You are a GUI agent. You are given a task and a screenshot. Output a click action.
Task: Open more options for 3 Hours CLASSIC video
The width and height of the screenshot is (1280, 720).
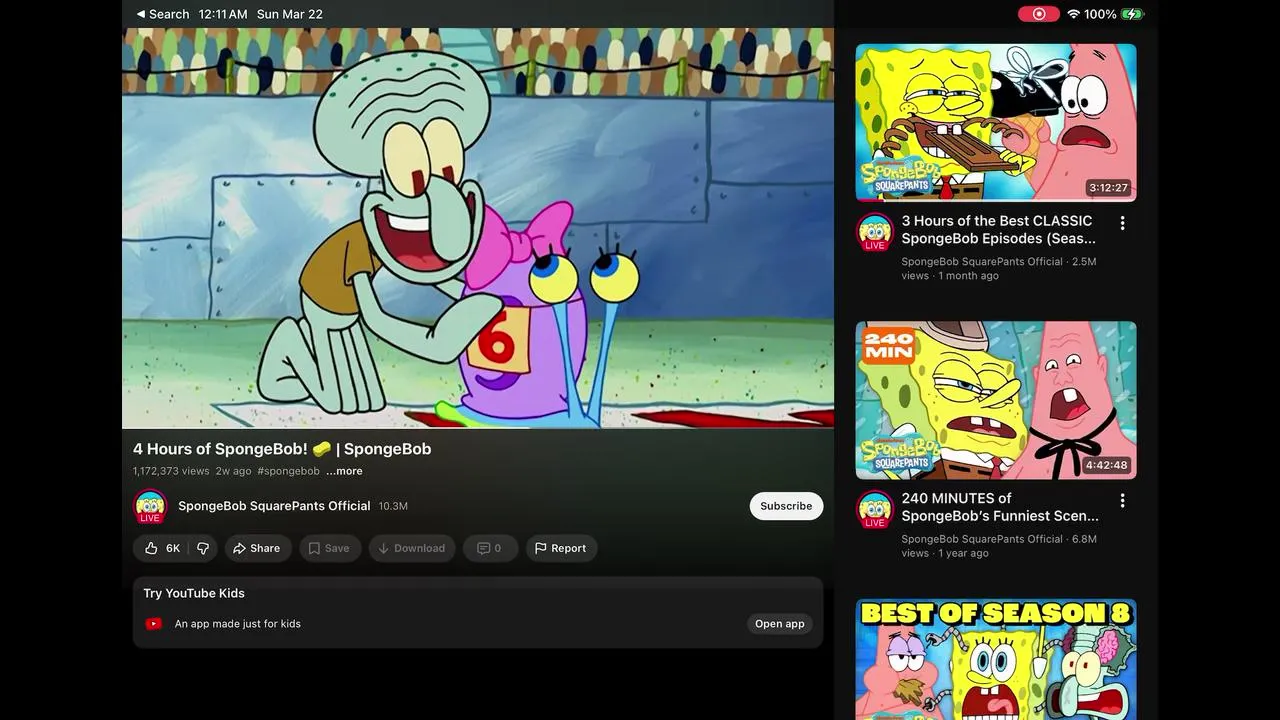coord(1122,223)
